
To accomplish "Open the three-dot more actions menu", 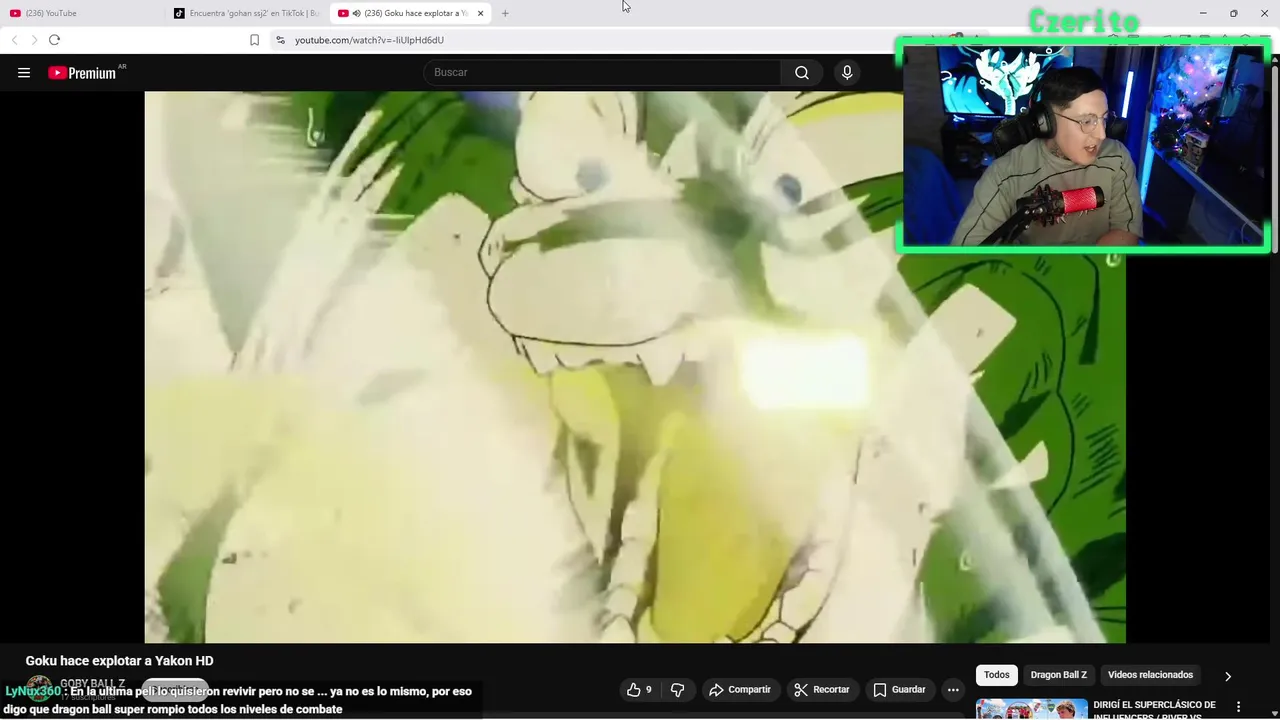I will coord(953,690).
